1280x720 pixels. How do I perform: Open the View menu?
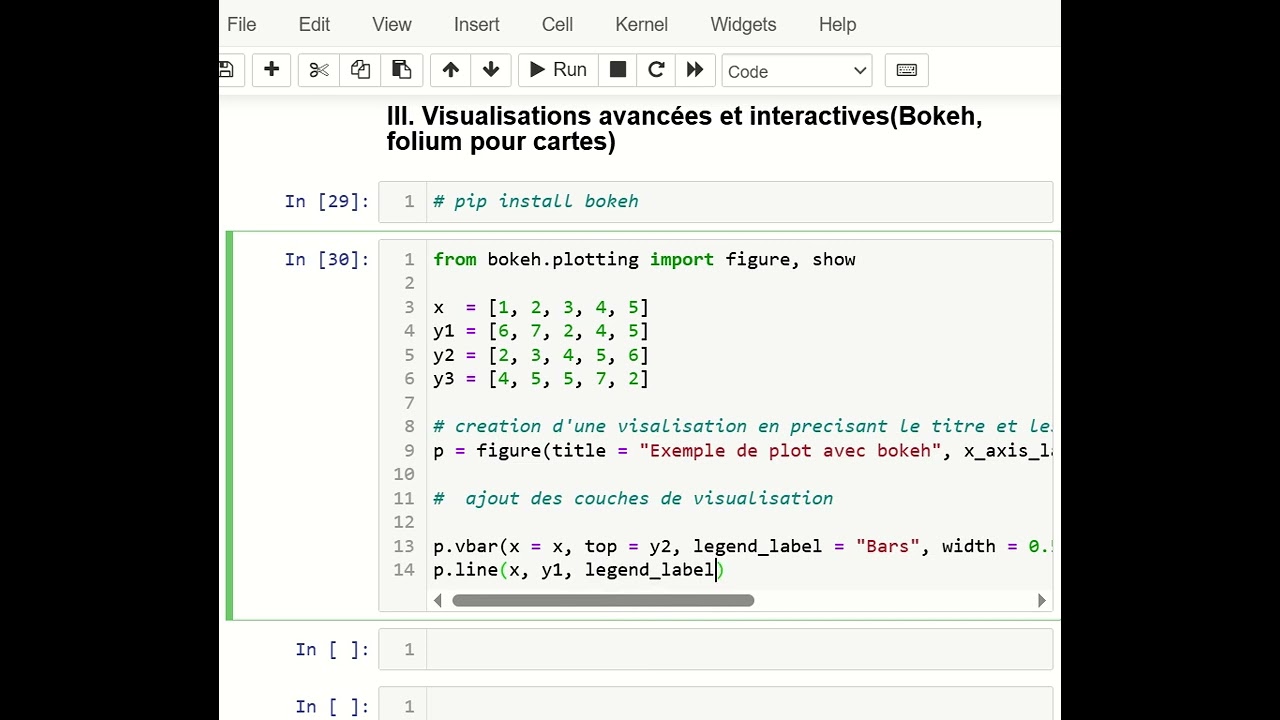point(391,24)
